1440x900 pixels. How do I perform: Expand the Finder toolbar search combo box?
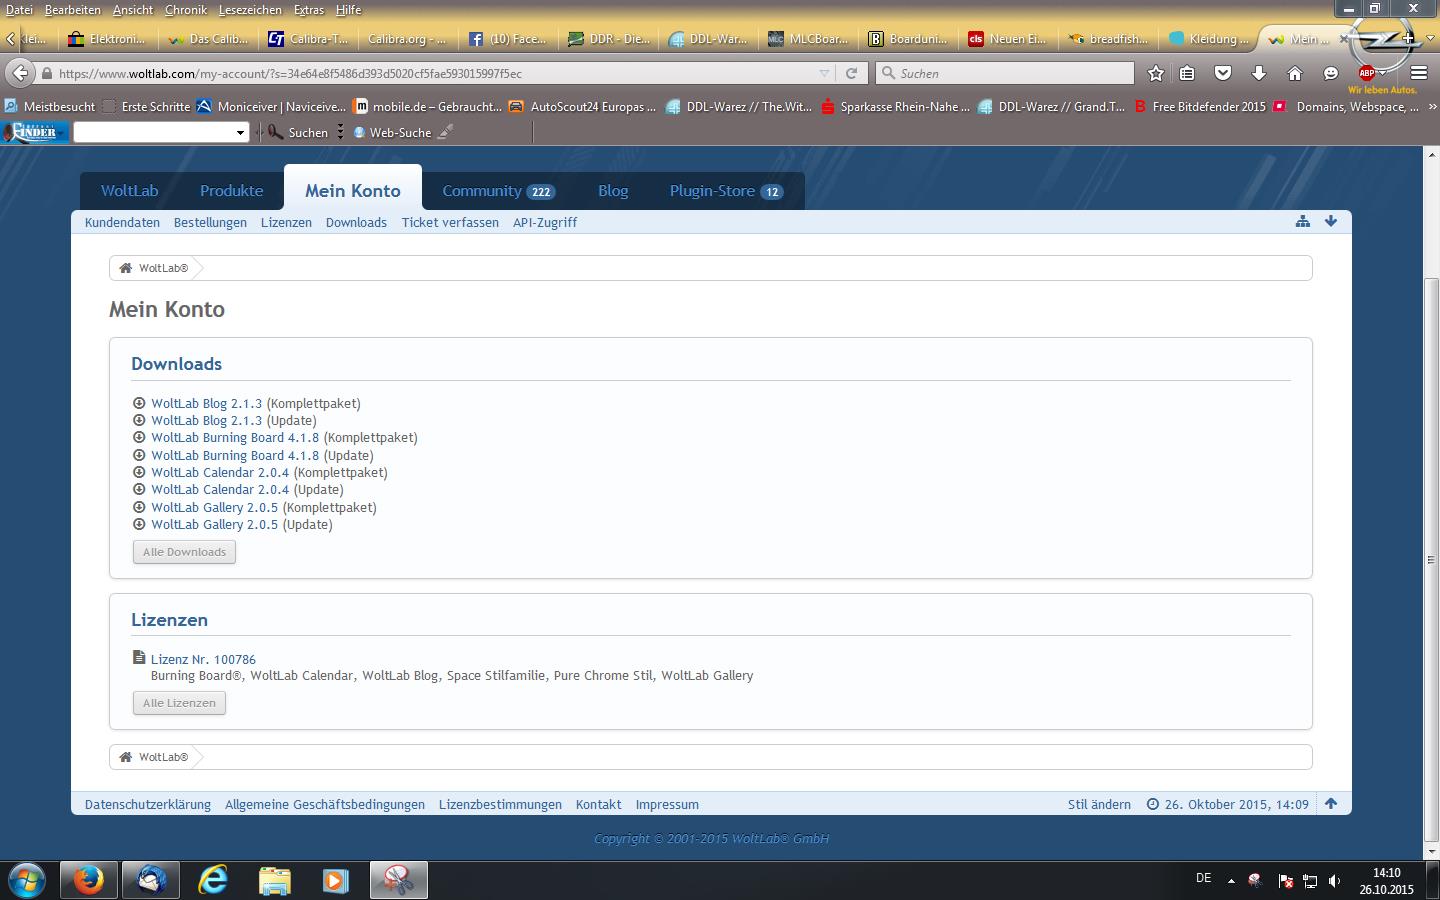(240, 133)
